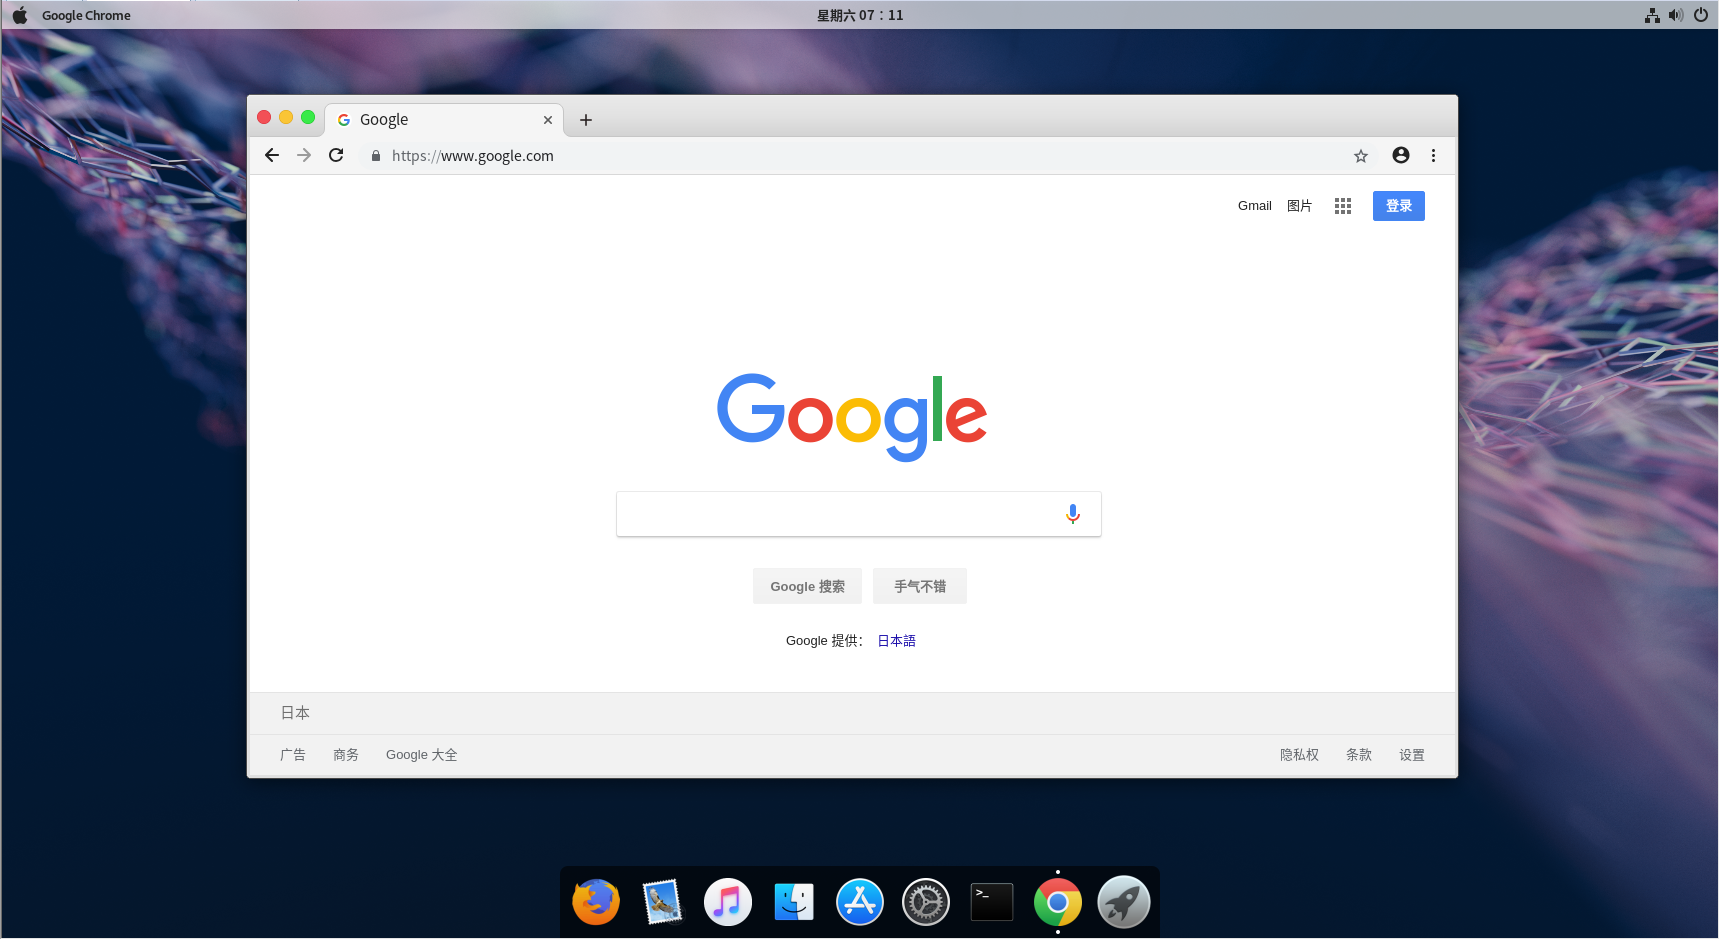Go back using the back arrow

tap(272, 155)
